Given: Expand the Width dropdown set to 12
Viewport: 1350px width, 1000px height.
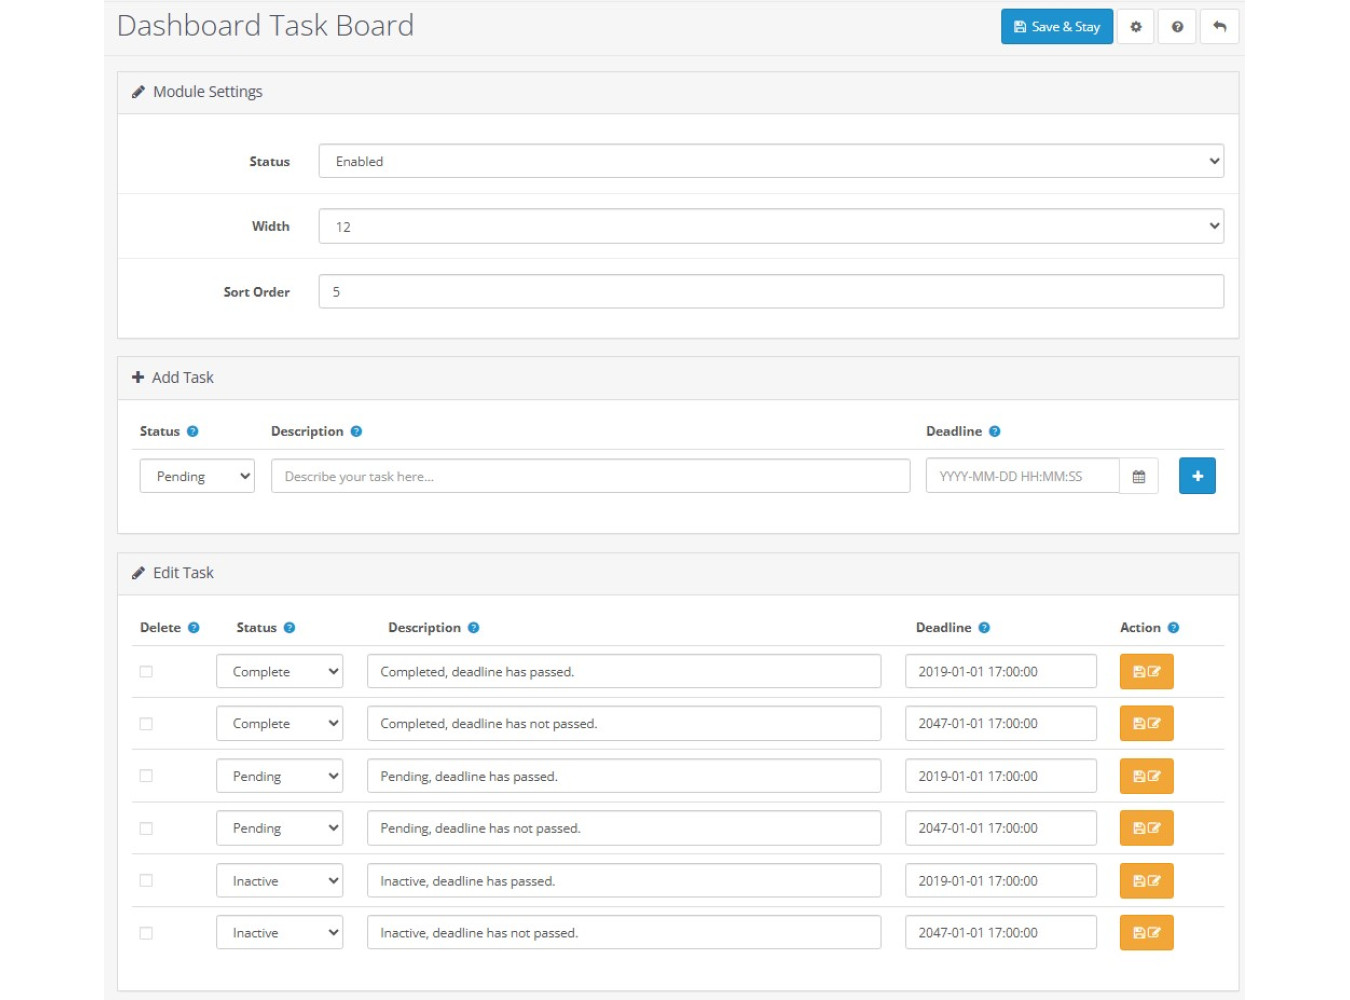Looking at the screenshot, I should coord(770,227).
